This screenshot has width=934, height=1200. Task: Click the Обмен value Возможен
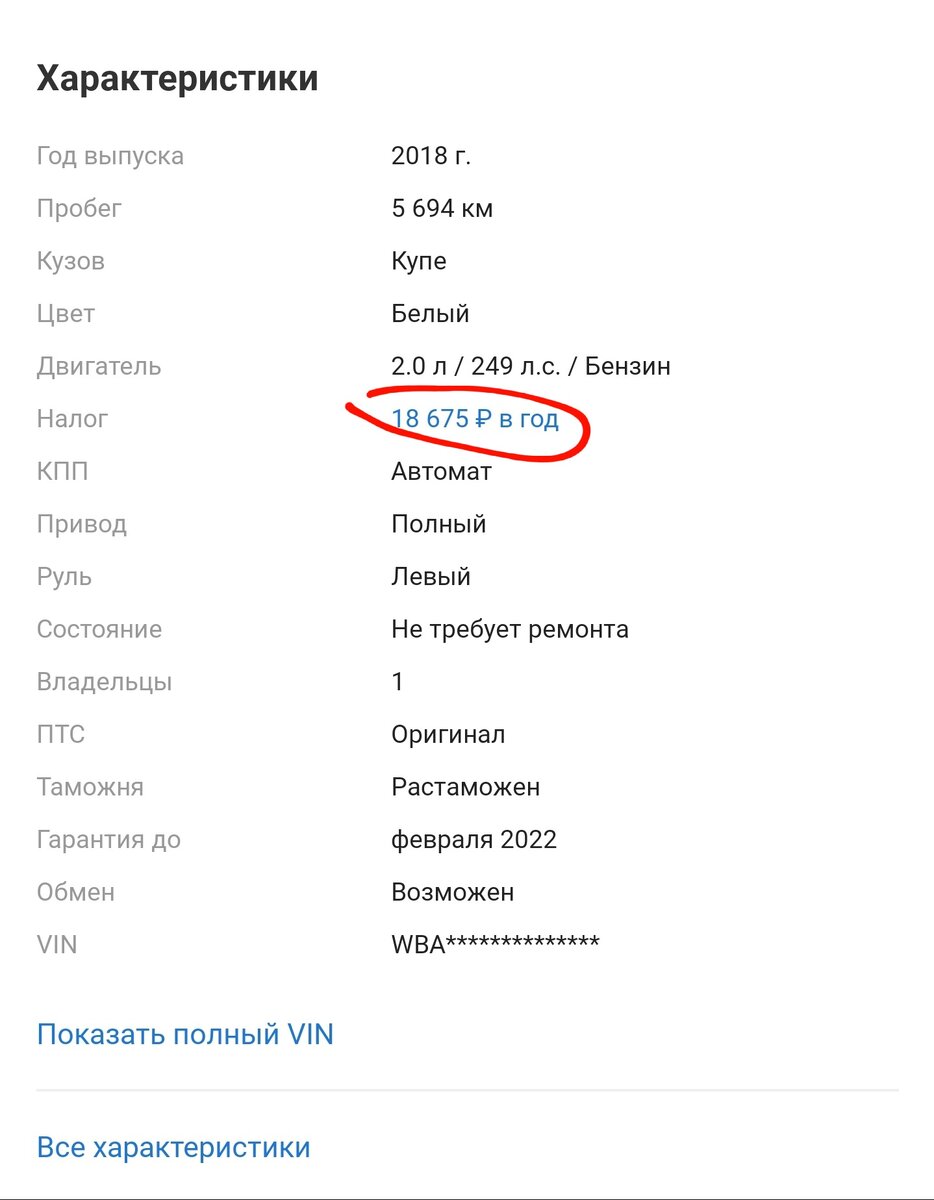[452, 892]
